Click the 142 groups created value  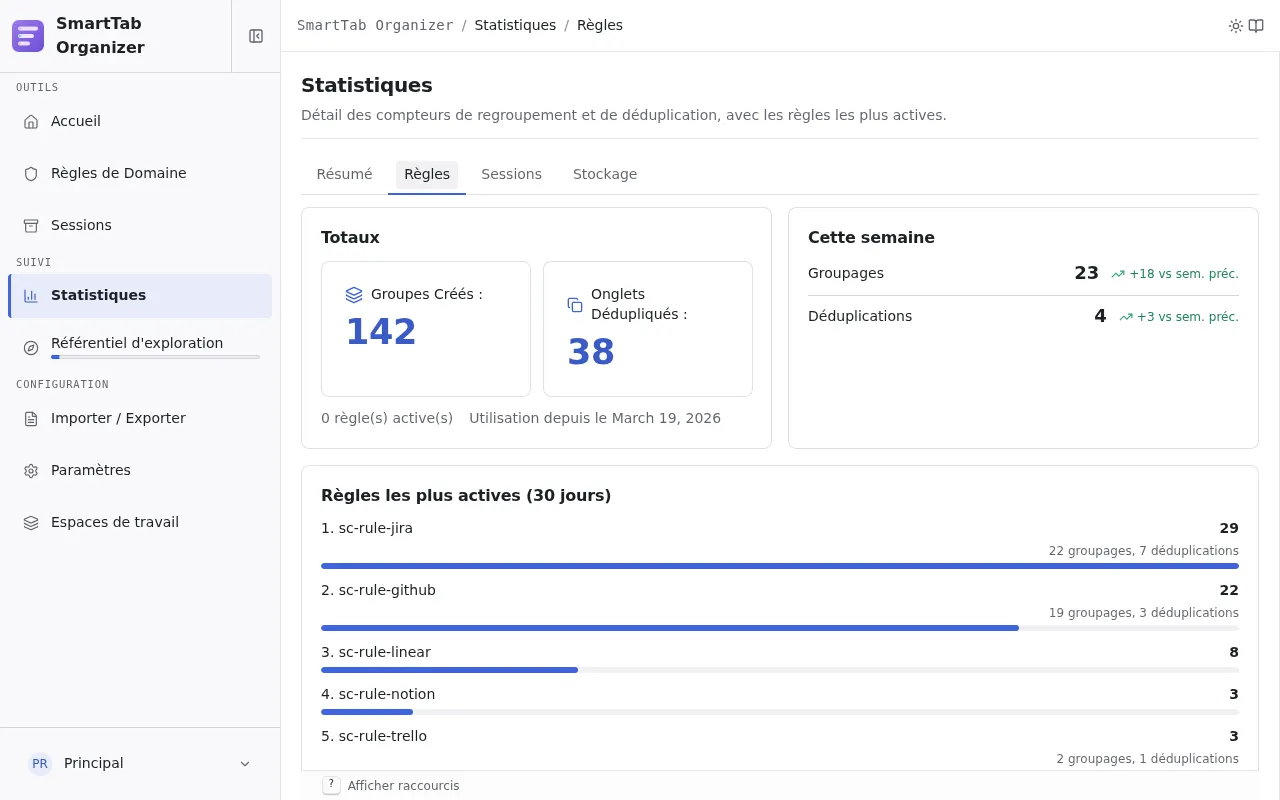point(381,332)
